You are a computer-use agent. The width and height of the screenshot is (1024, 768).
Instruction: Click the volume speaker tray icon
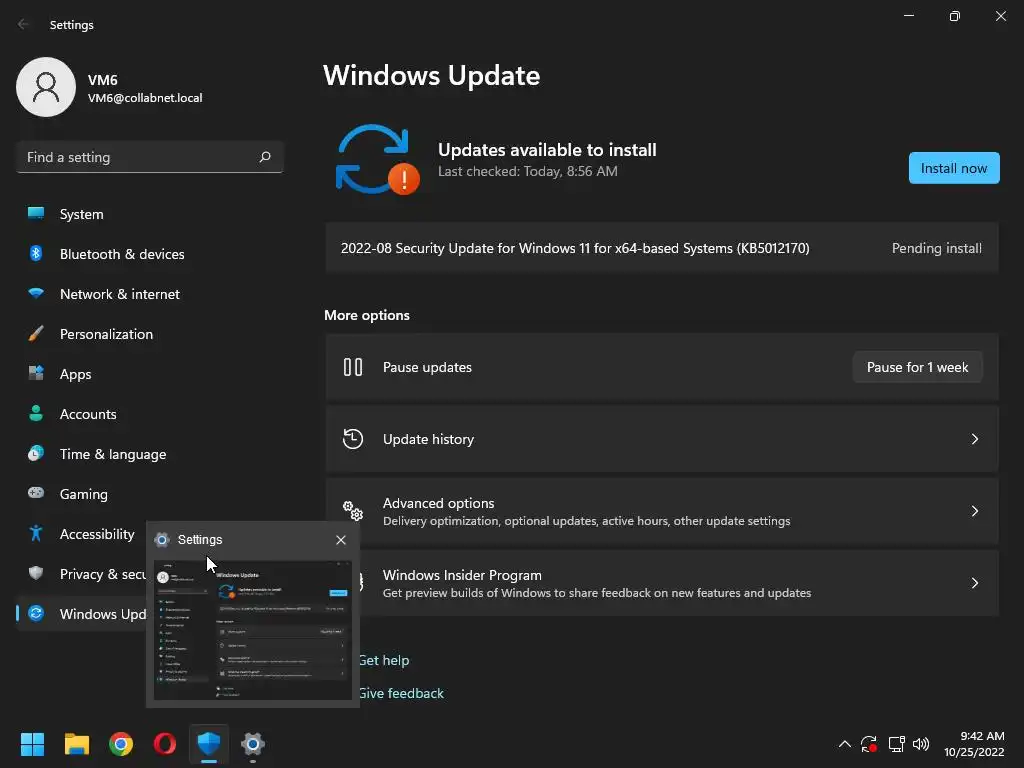tap(921, 744)
